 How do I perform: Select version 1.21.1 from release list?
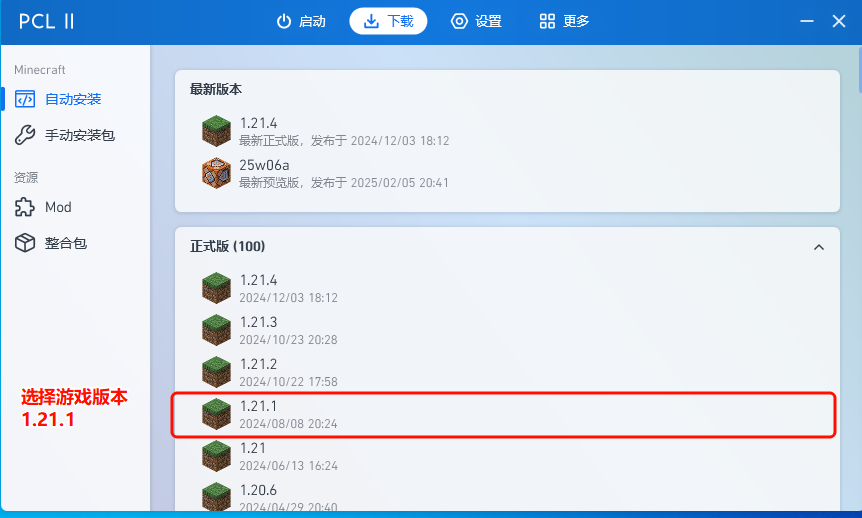pos(504,415)
